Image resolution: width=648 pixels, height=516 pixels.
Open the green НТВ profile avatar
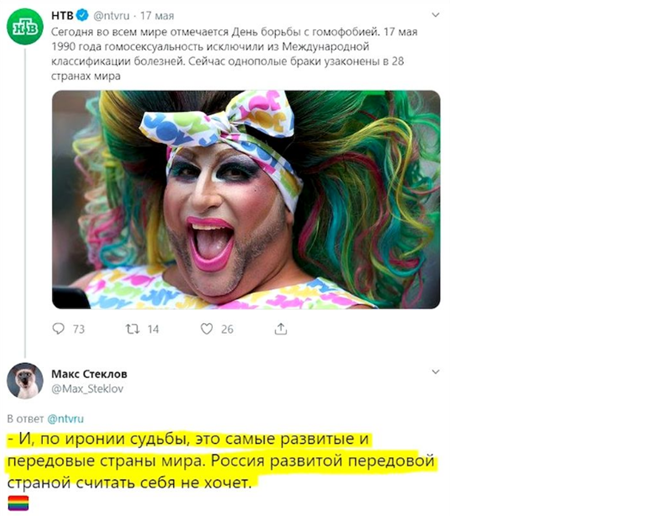[25, 27]
